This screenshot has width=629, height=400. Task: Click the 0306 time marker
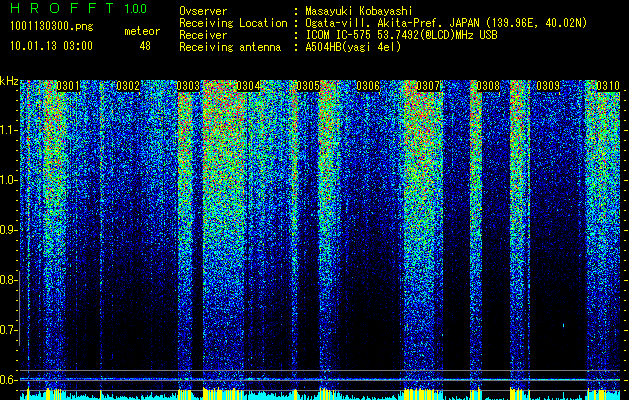pos(368,86)
